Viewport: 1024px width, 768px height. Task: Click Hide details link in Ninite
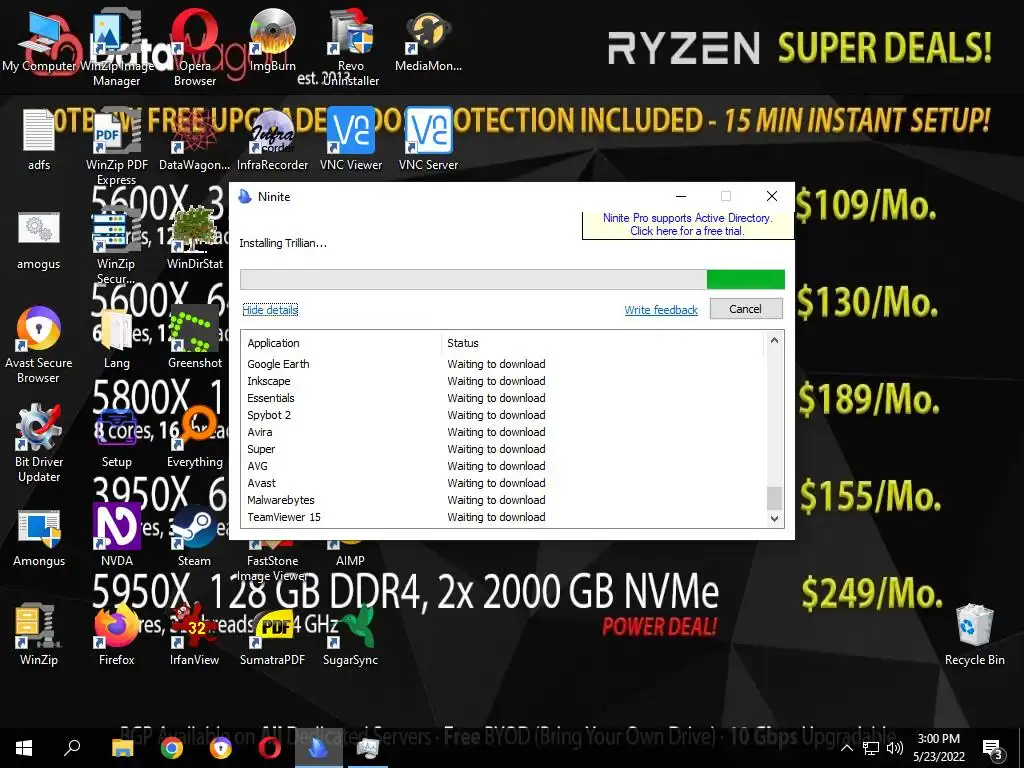270,310
